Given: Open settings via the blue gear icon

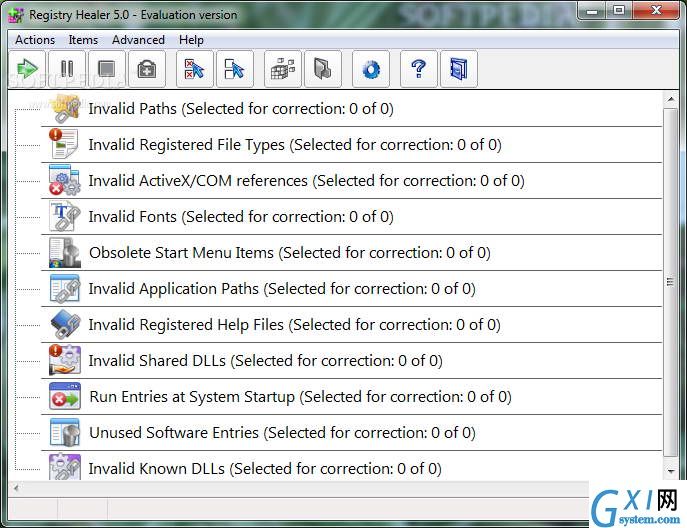Looking at the screenshot, I should tap(371, 69).
